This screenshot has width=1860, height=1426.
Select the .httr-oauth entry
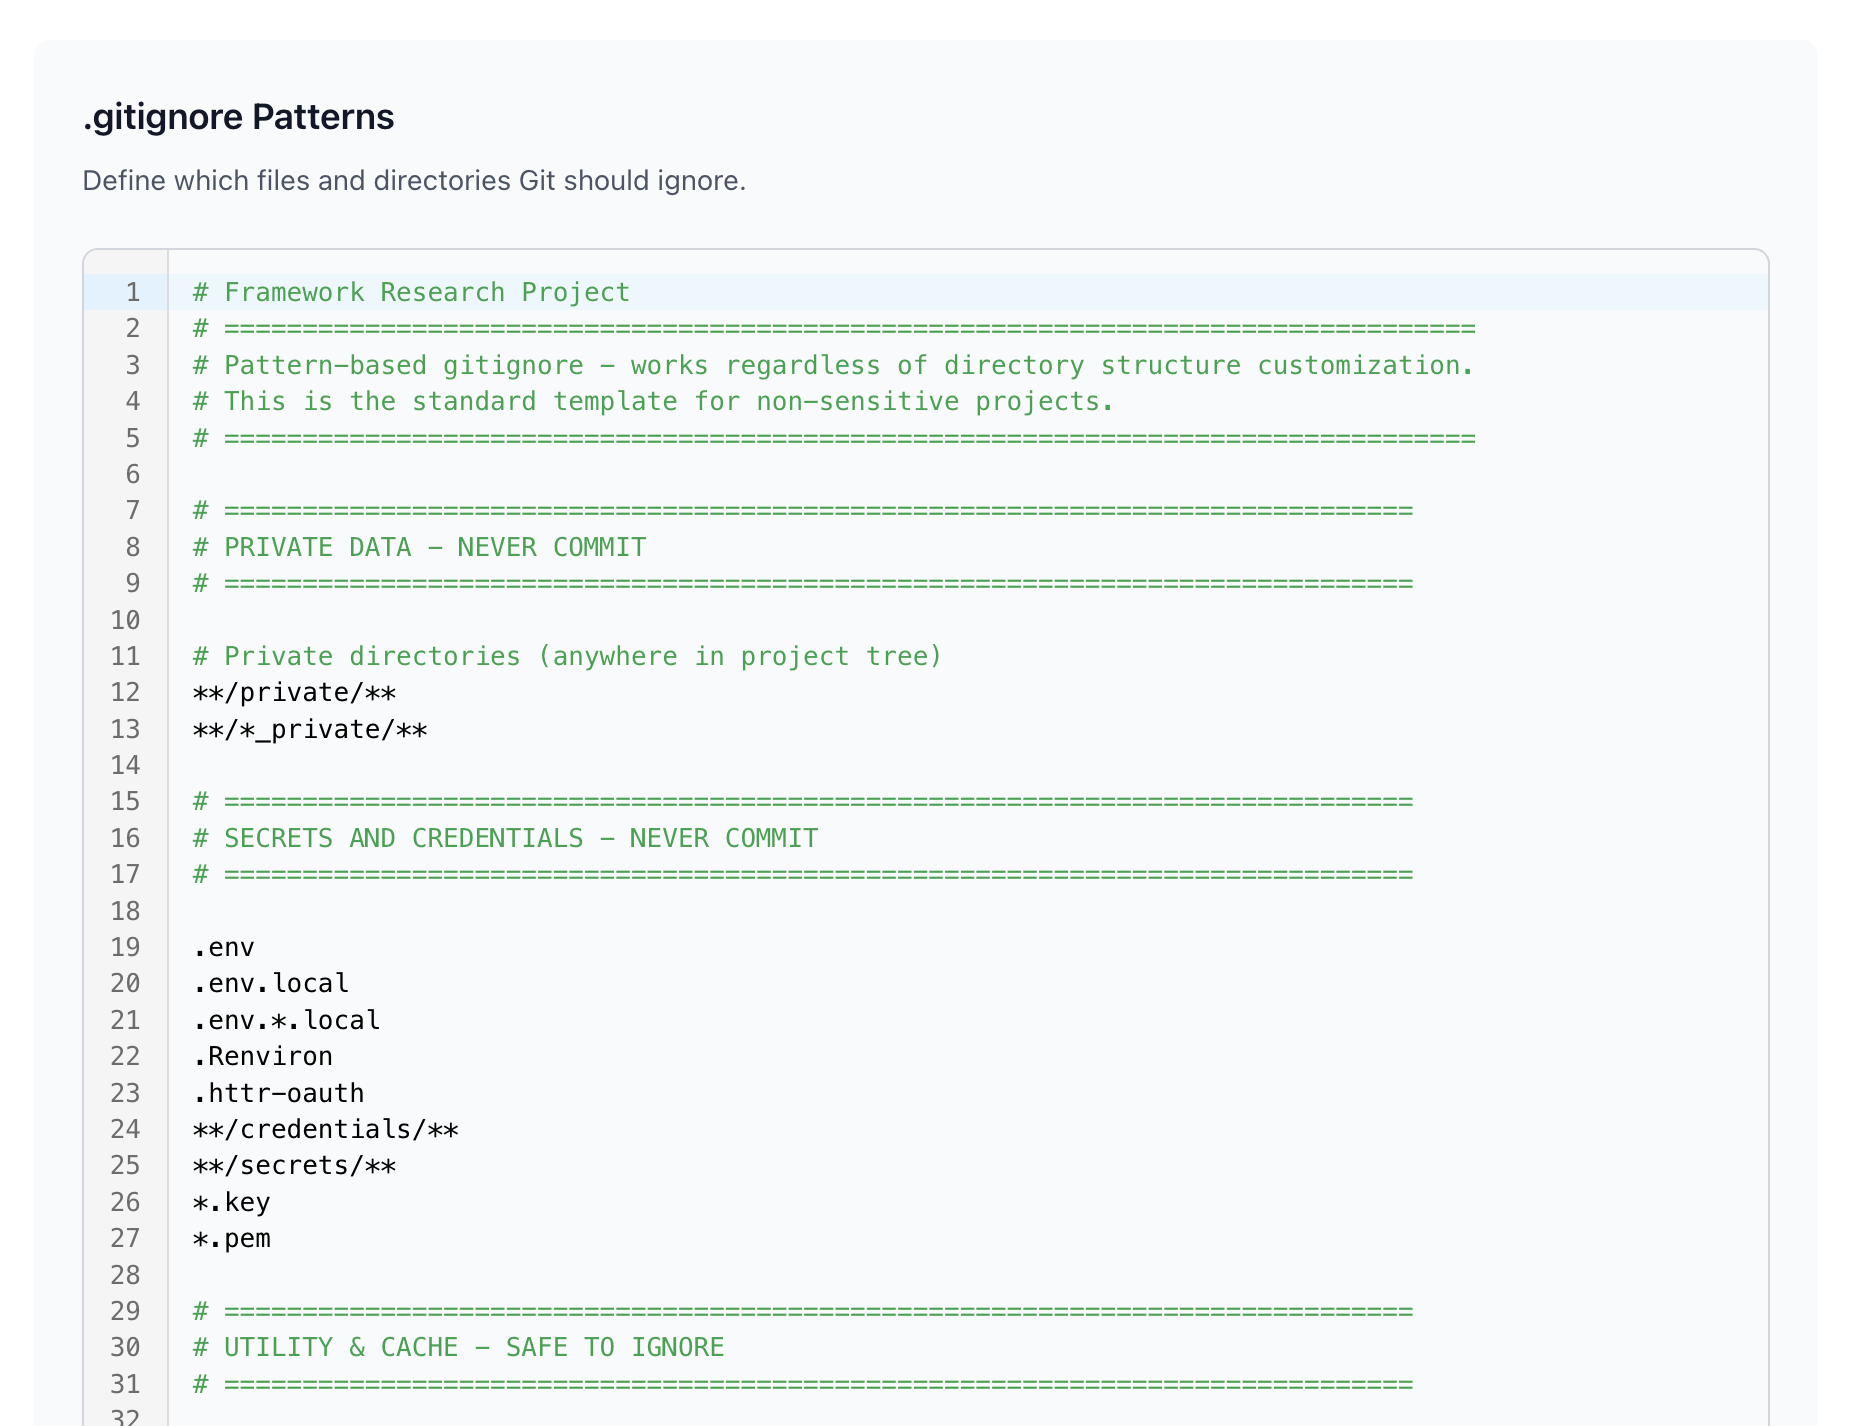(278, 1093)
